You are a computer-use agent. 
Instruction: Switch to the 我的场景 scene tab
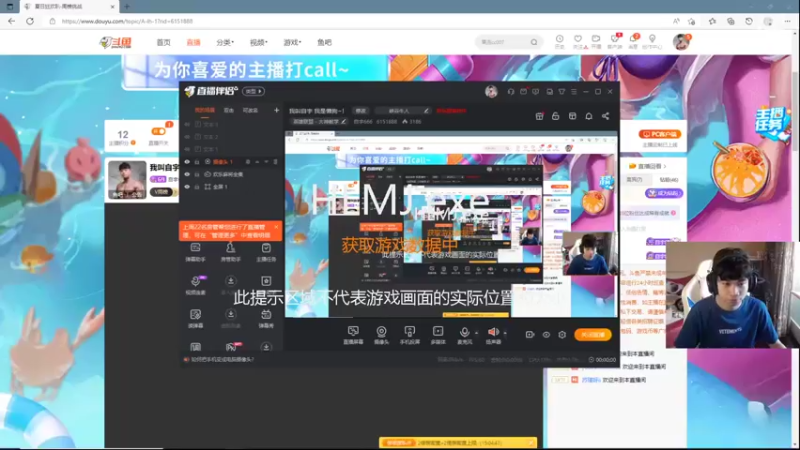tap(205, 110)
